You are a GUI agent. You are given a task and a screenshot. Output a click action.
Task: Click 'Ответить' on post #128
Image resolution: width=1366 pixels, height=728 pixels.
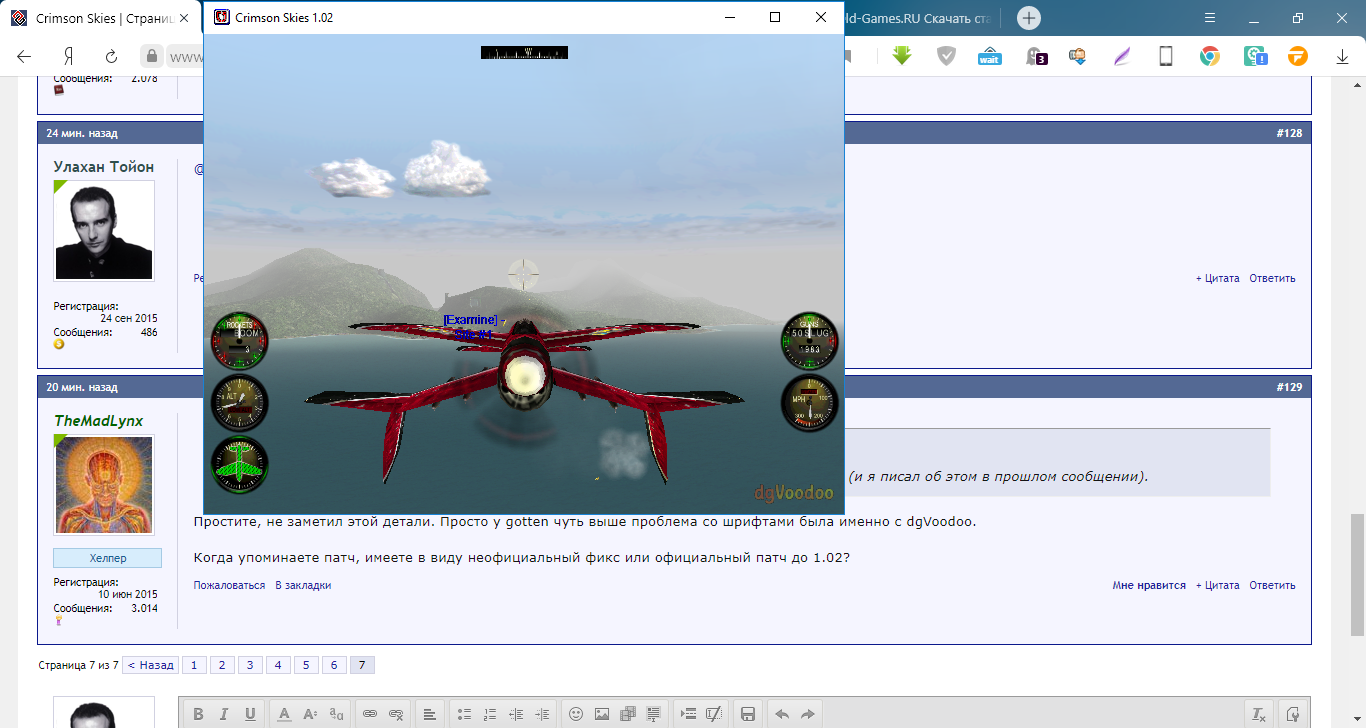coord(1272,278)
